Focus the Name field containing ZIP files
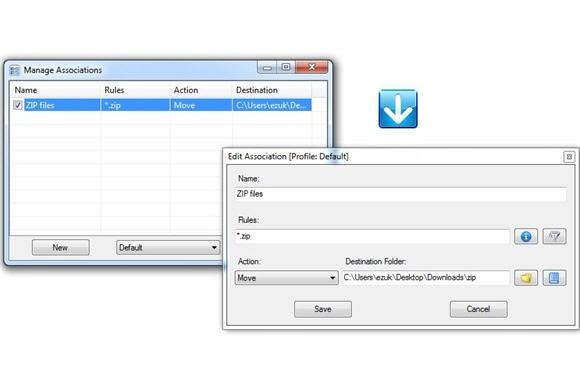The height and width of the screenshot is (388, 580). click(400, 194)
